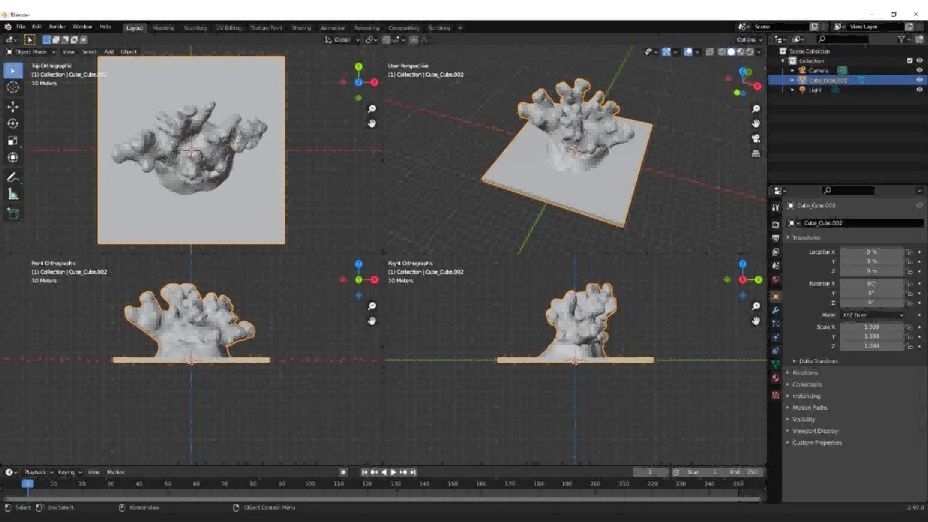Hide the Camera object in the outliner

tap(919, 70)
